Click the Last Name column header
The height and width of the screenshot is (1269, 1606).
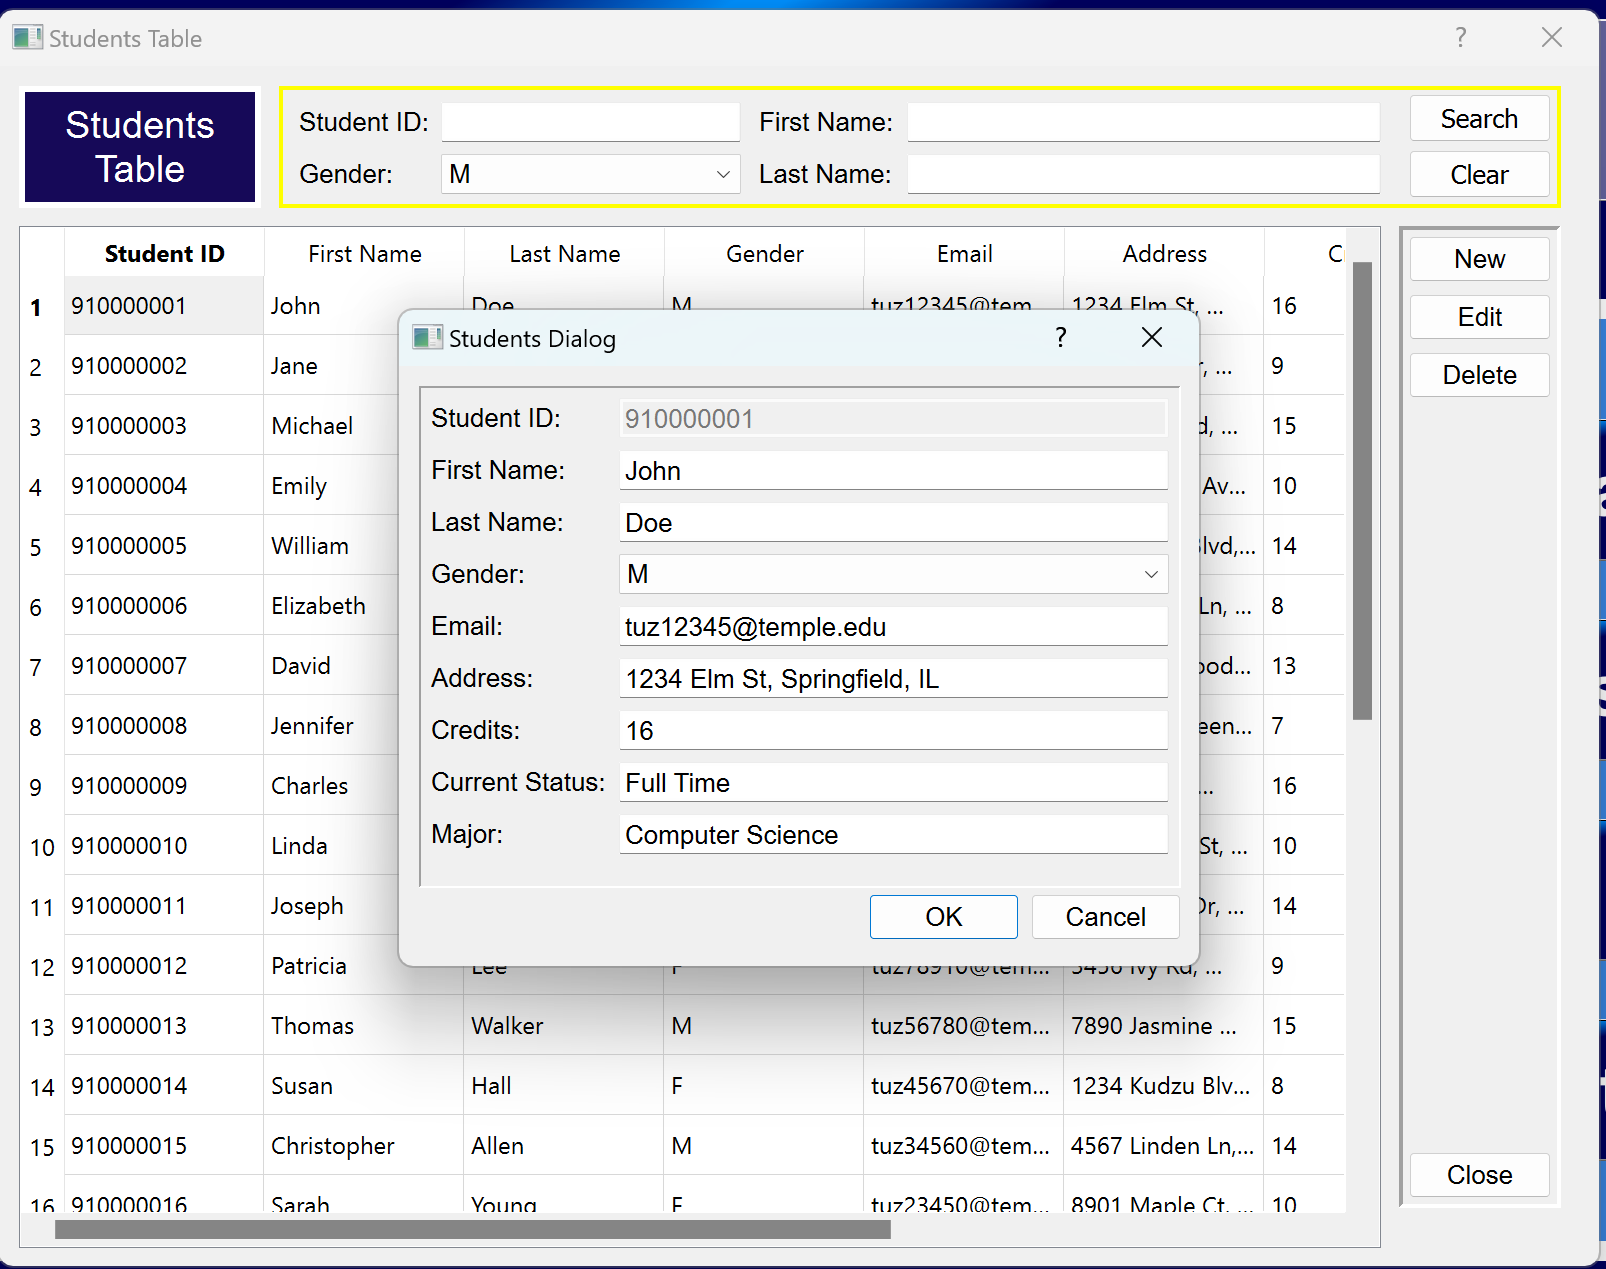click(x=564, y=254)
